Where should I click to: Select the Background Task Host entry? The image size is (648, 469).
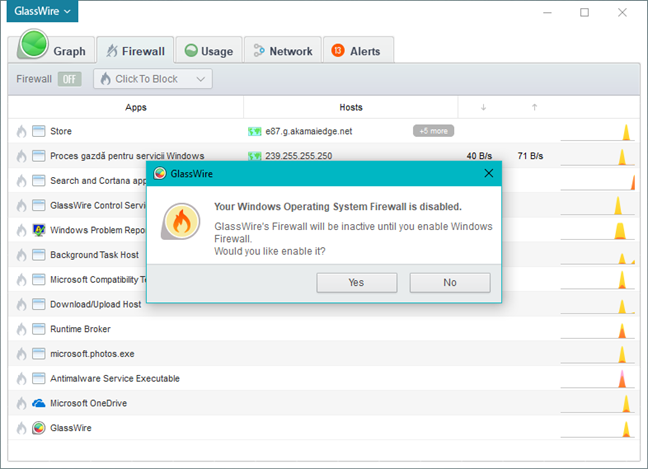pos(94,255)
